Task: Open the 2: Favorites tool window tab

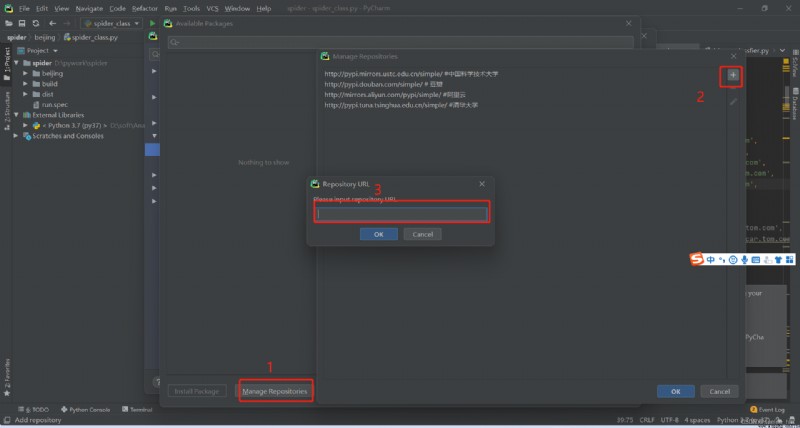Action: pyautogui.click(x=7, y=377)
